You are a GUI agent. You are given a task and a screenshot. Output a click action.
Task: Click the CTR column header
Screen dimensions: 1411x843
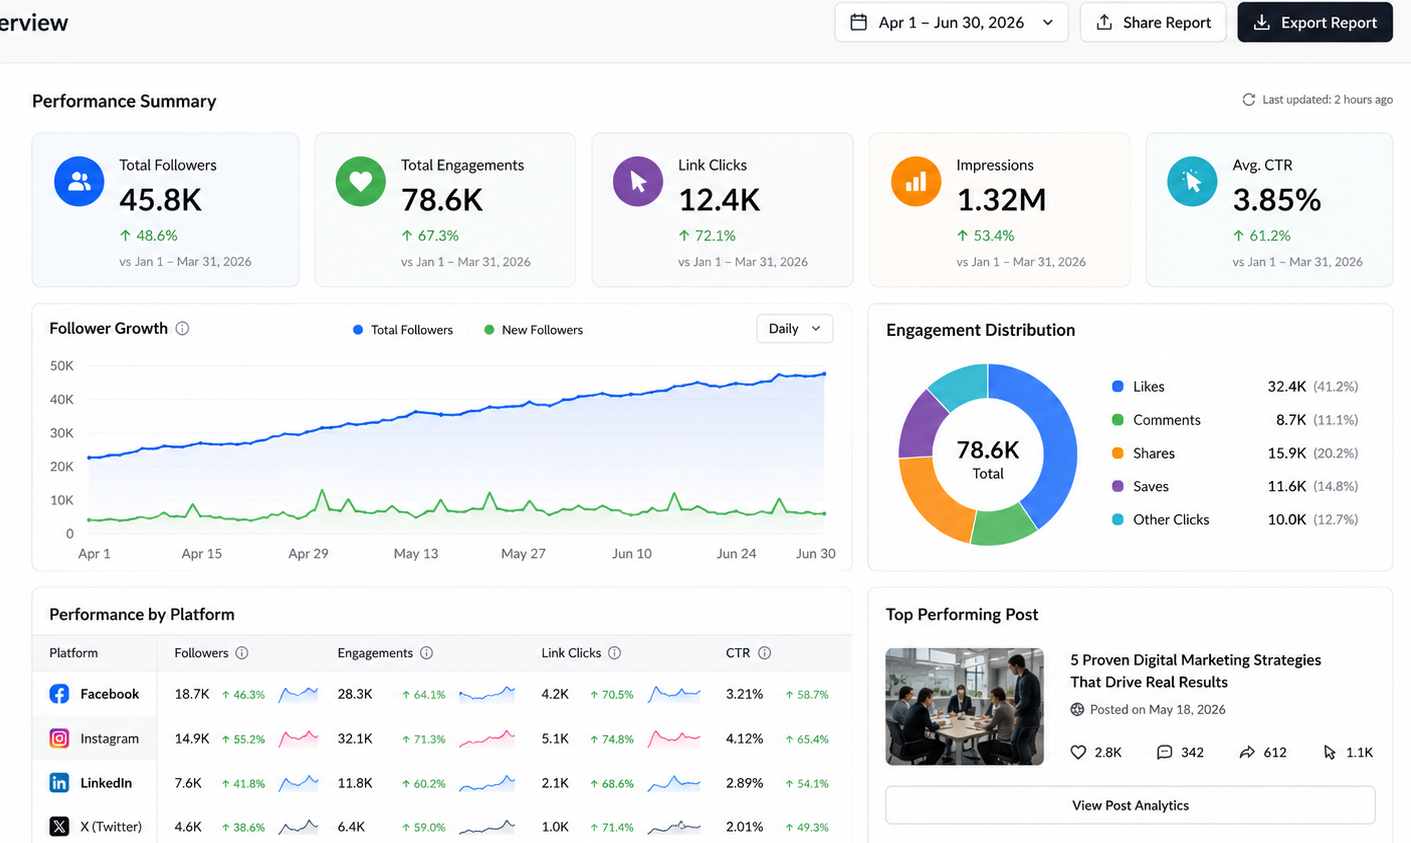[x=738, y=653]
